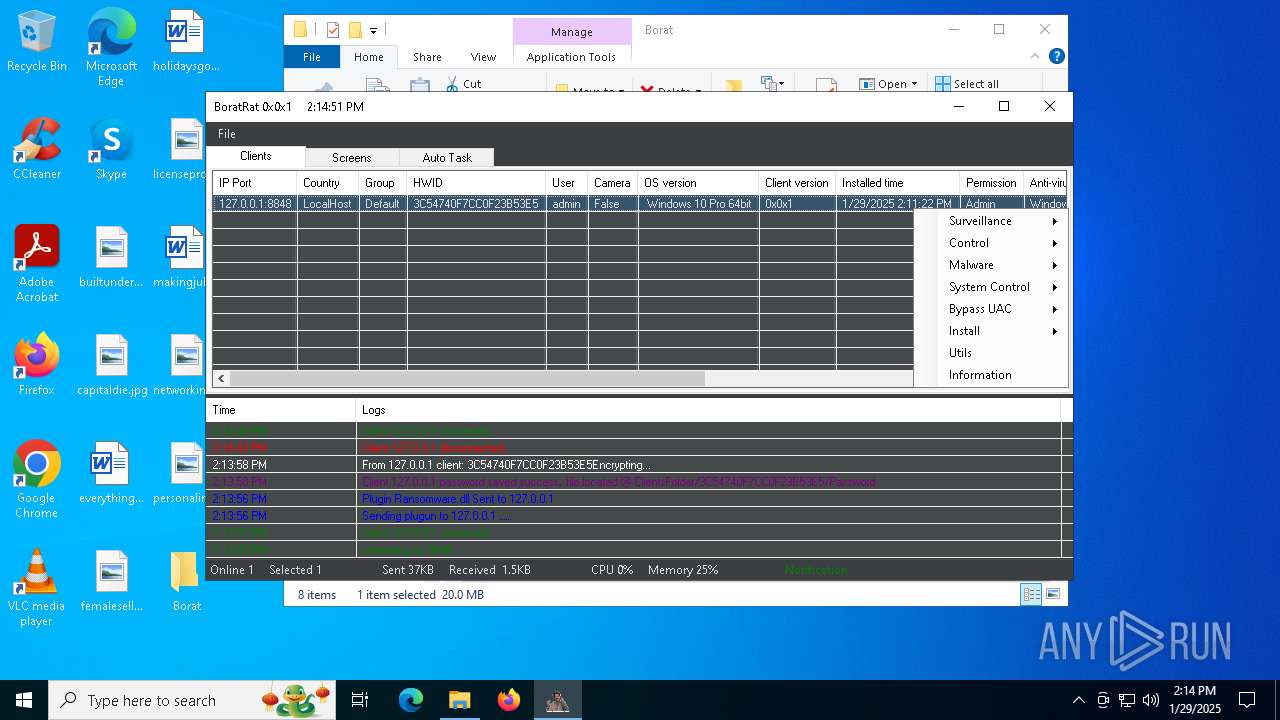Click Manage contextual tab in explorer
Screen dimensions: 1280x720
click(x=572, y=32)
